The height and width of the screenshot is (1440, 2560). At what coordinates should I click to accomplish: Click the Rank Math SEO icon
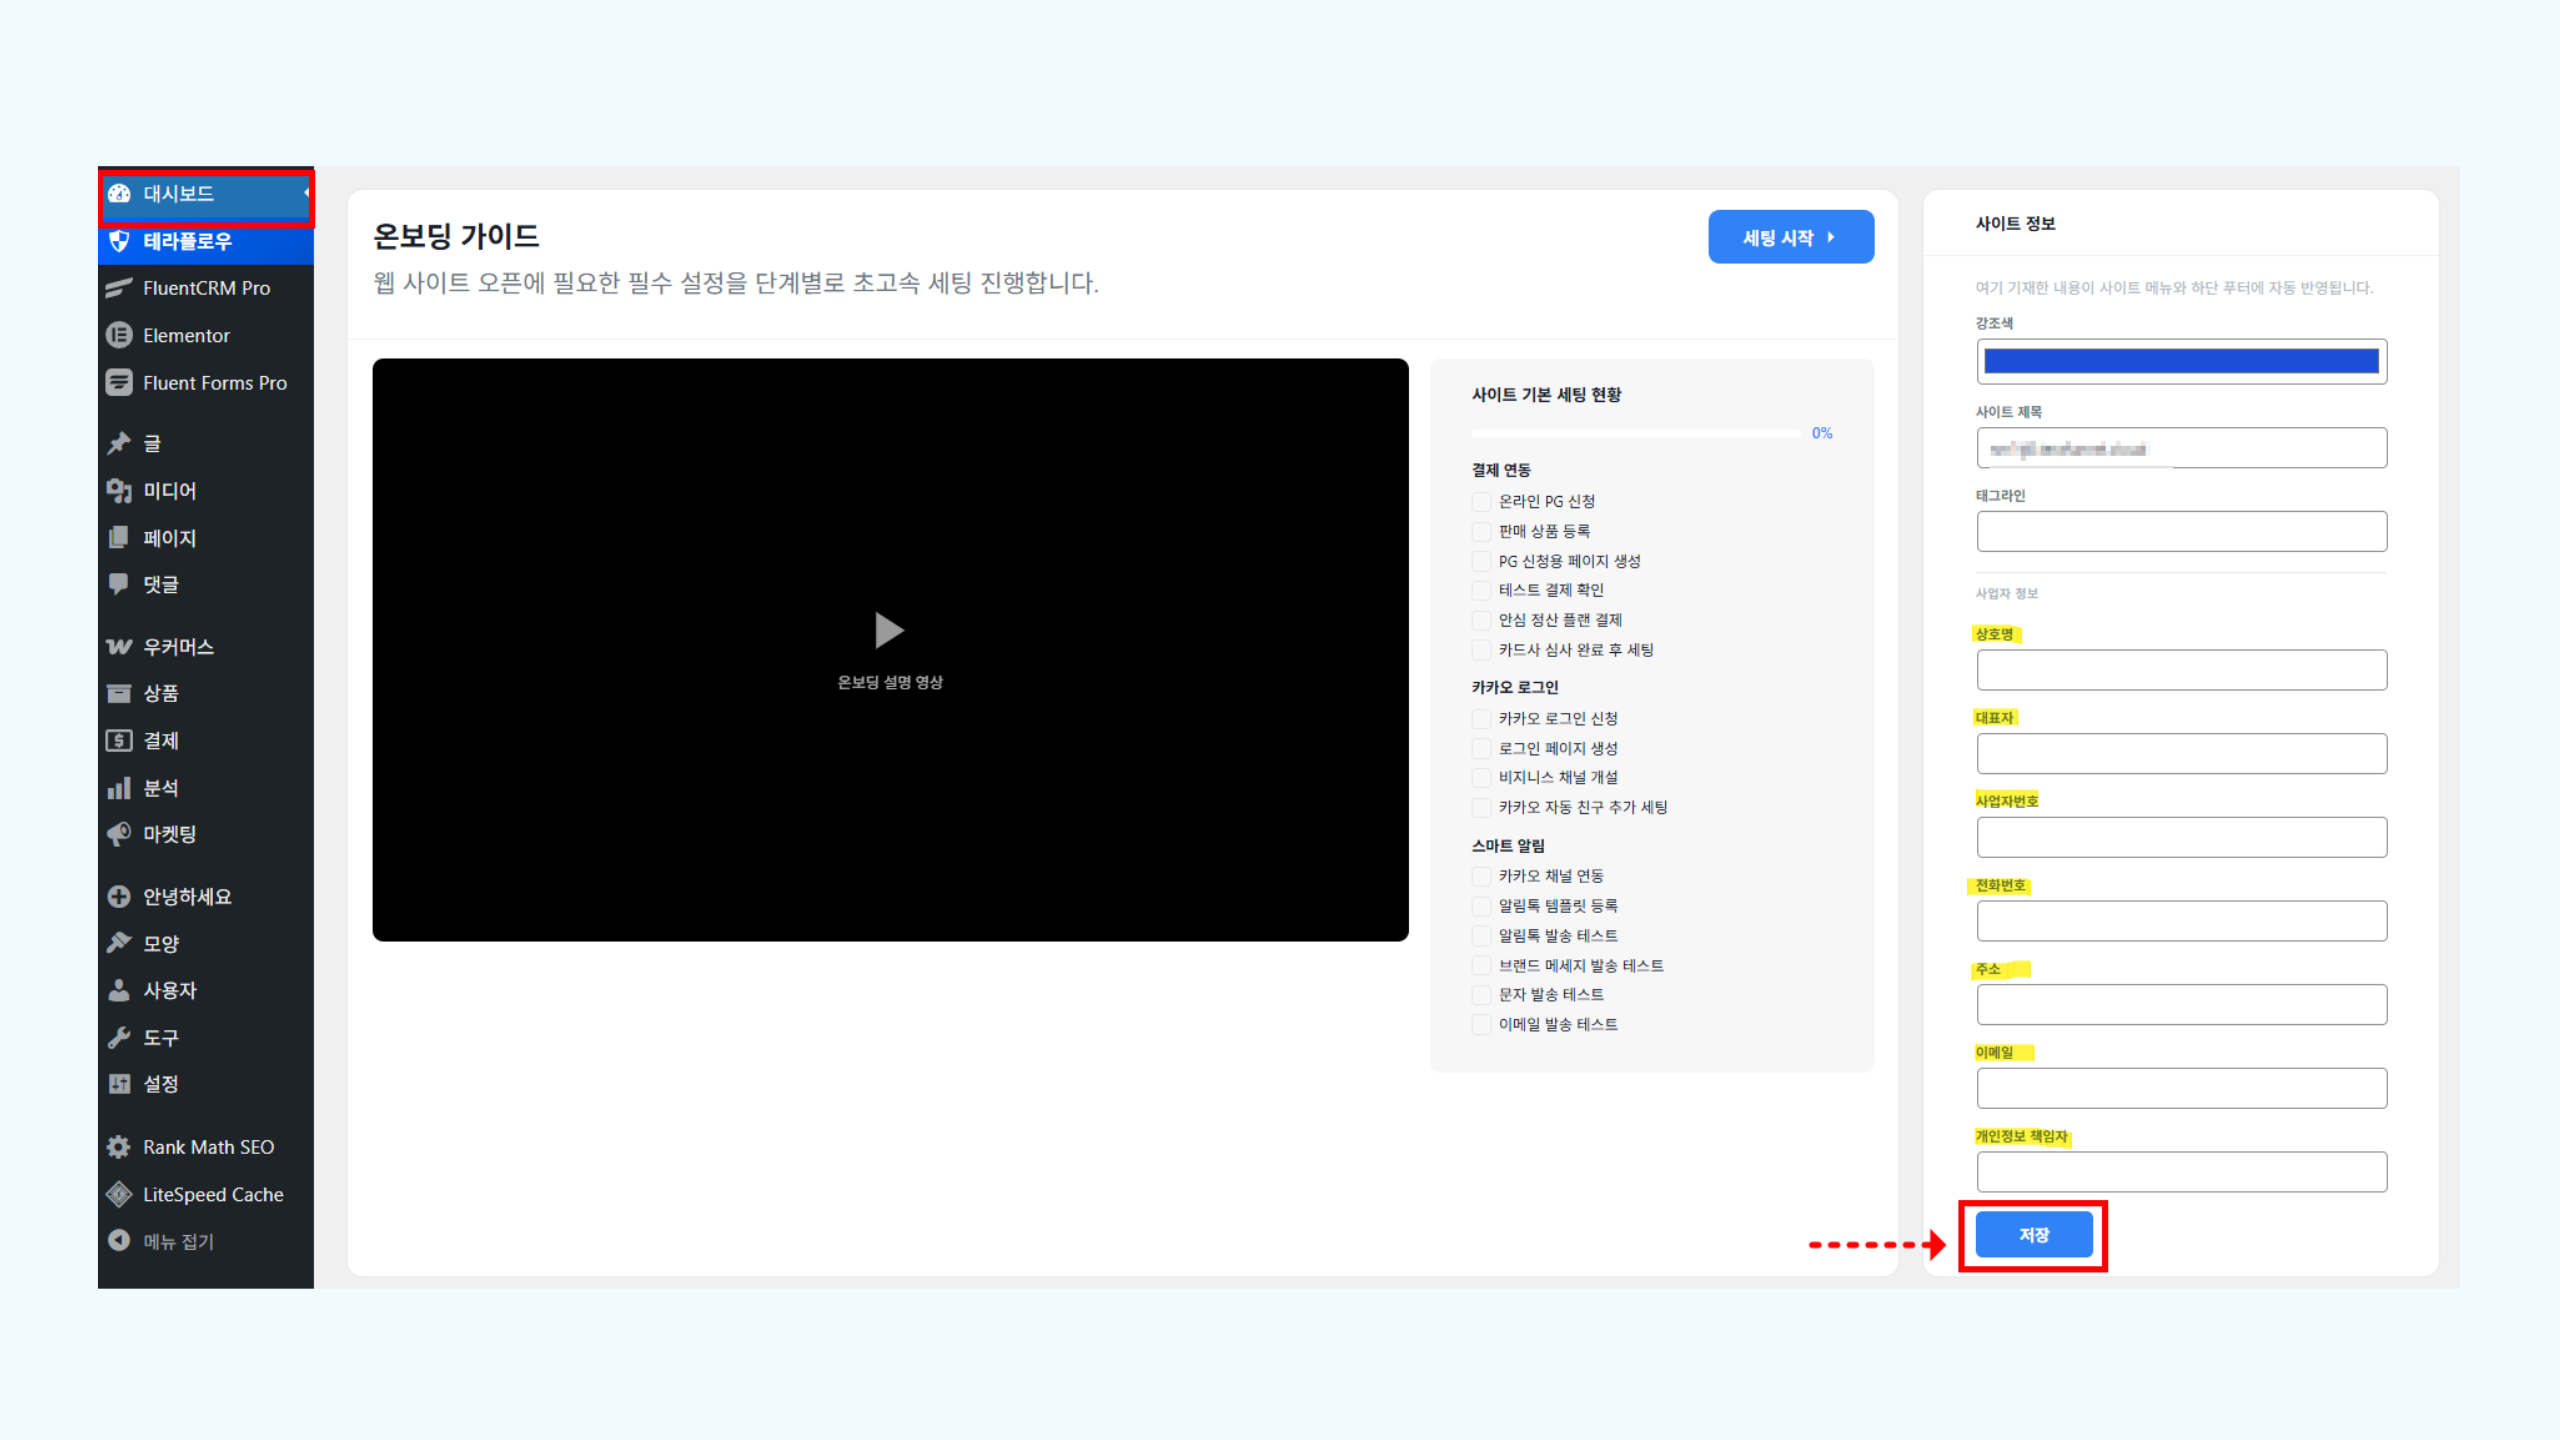(x=119, y=1147)
